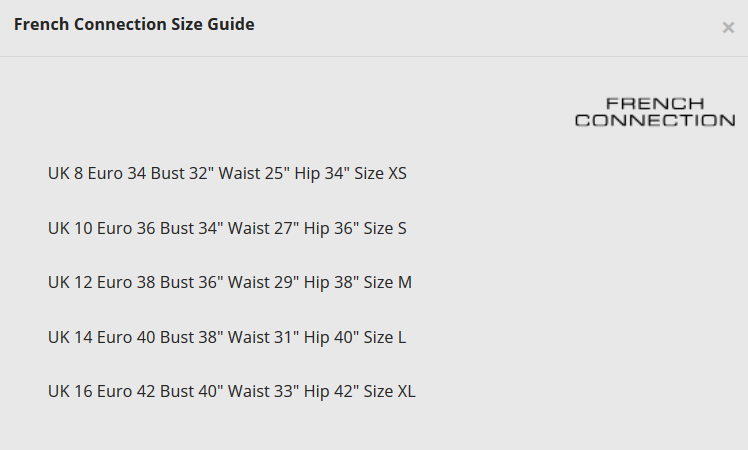
Task: Click the French Connection brand logo
Action: (x=655, y=112)
